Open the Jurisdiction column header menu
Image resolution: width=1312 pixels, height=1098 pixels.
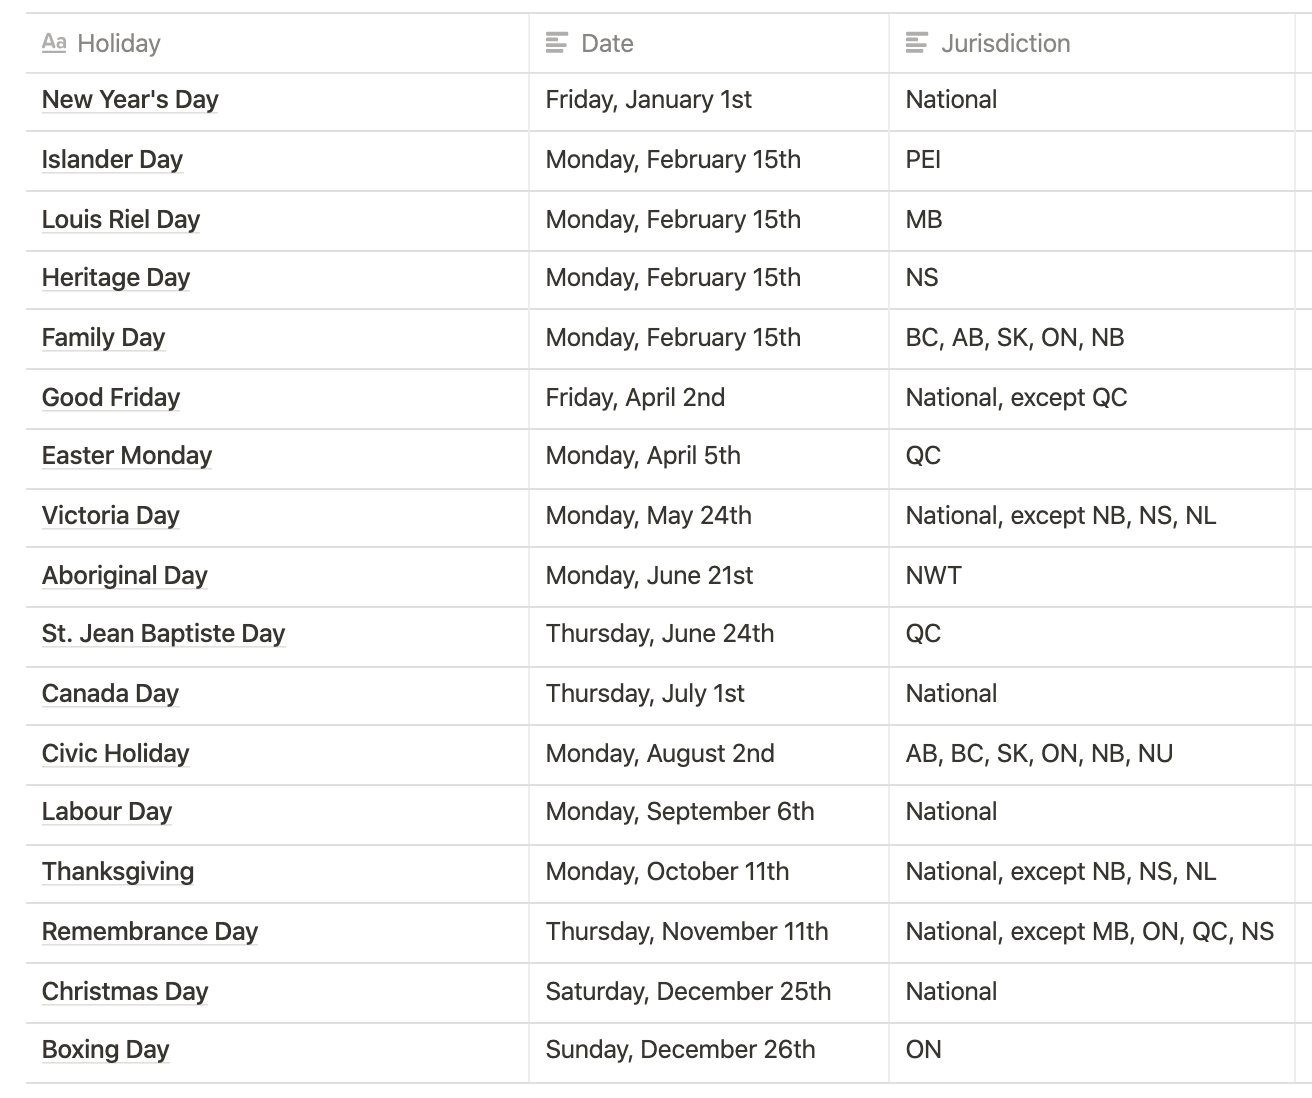pyautogui.click(x=1092, y=43)
